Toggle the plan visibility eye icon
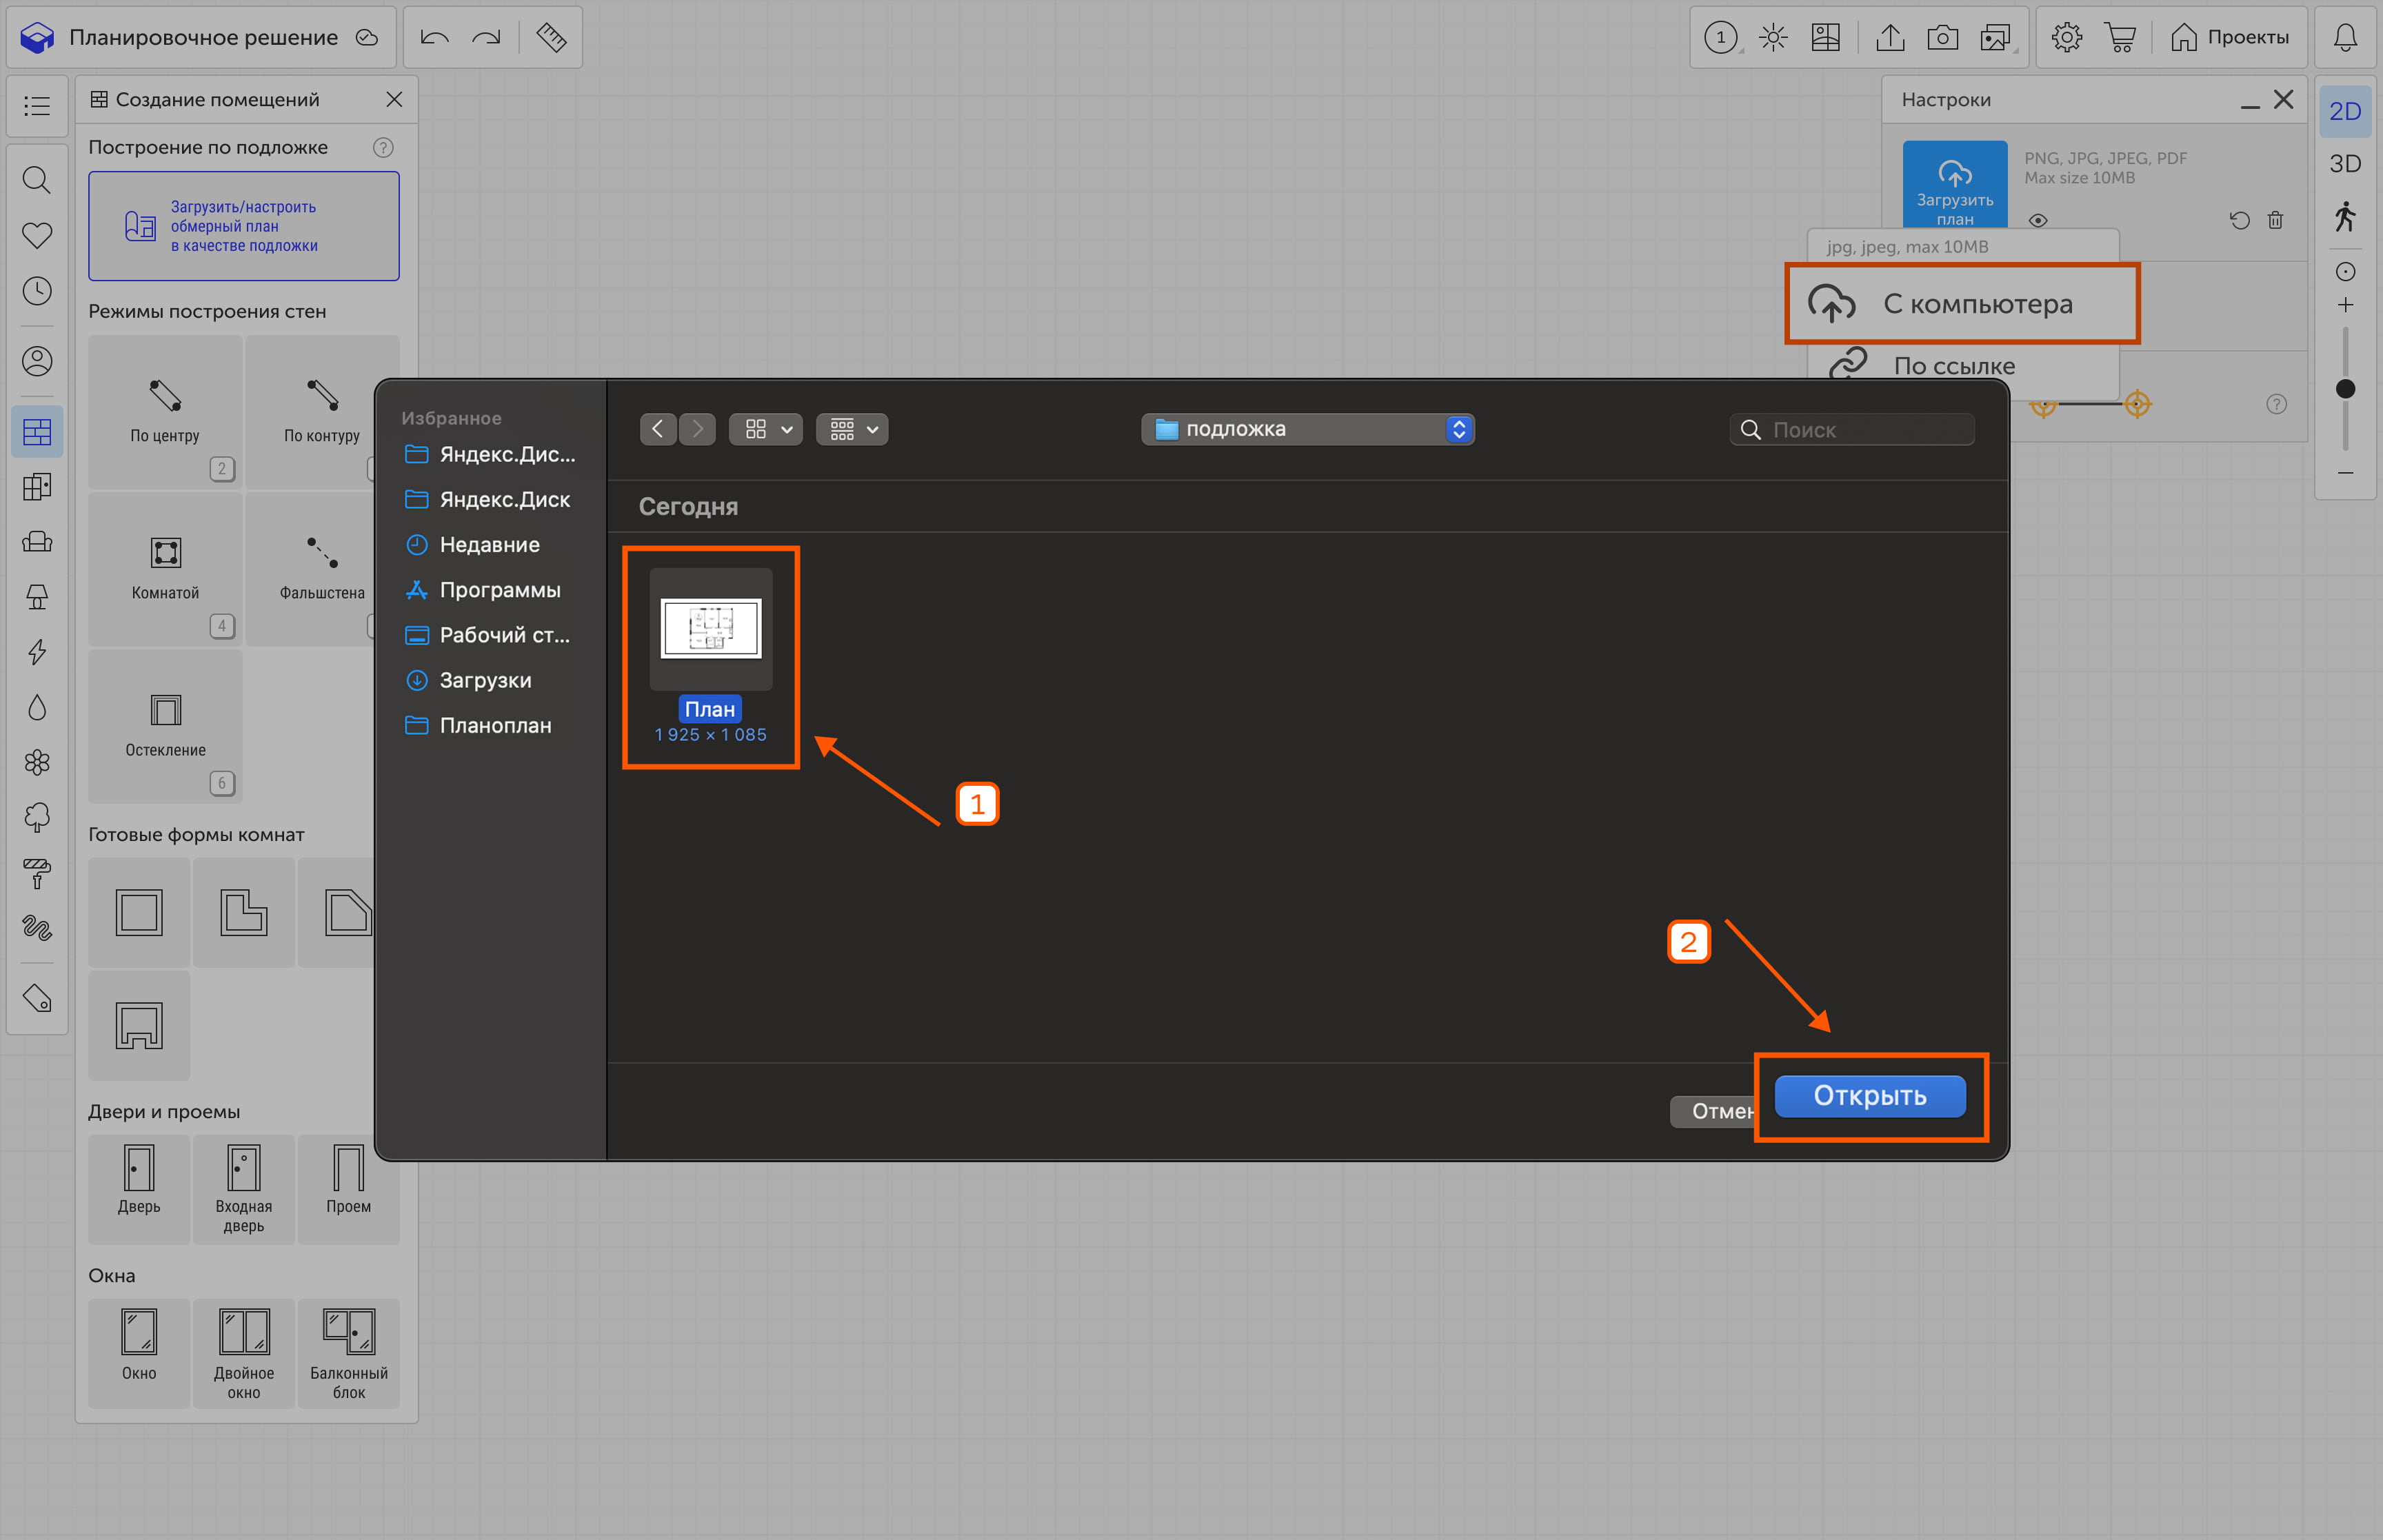This screenshot has height=1540, width=2383. [2038, 220]
